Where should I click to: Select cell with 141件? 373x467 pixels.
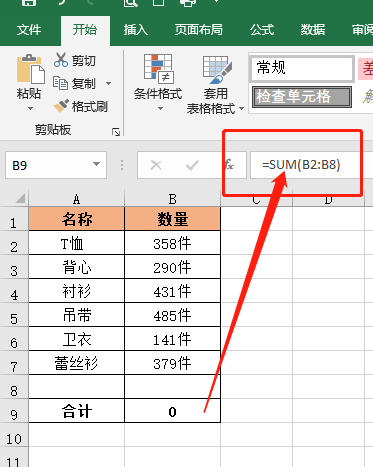point(172,339)
